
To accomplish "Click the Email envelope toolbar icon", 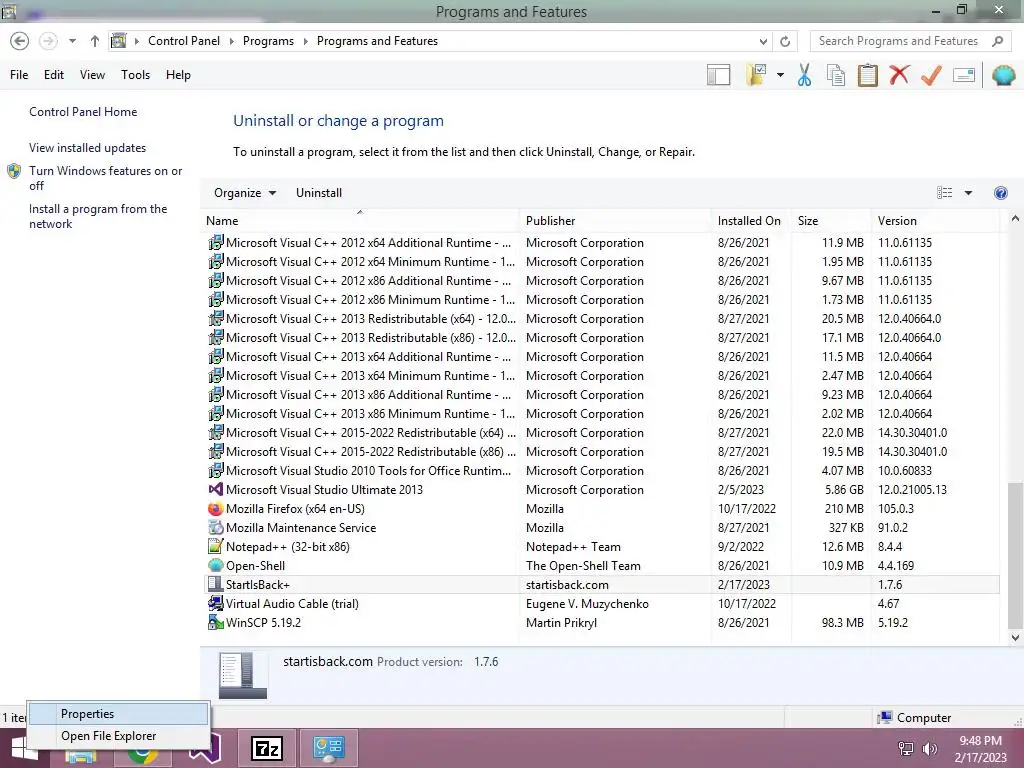I will point(964,75).
